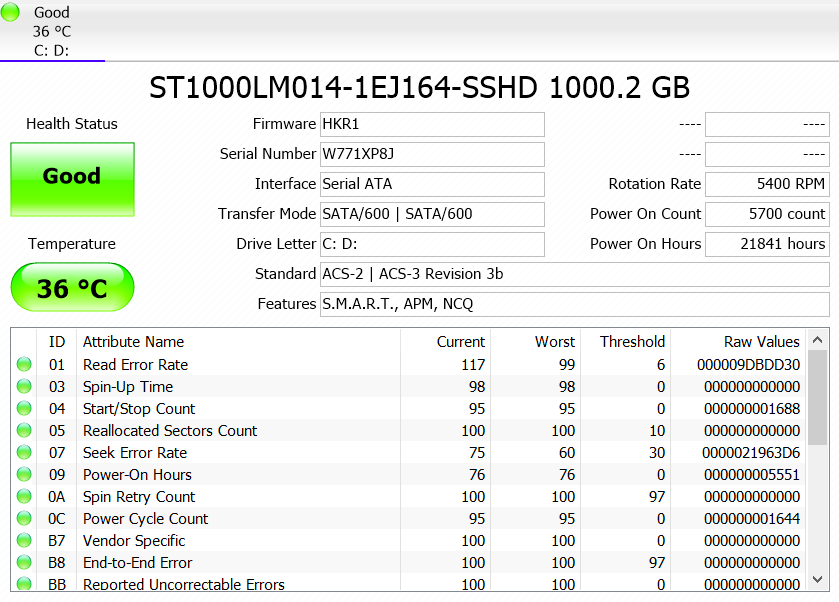The width and height of the screenshot is (839, 602).
Task: Click the status icon for Spin Retry Count
Action: coord(24,496)
